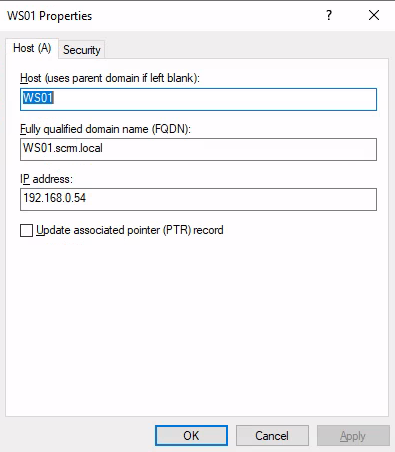This screenshot has width=395, height=452.
Task: Enable Update associated pointer (PTR) record checkbox
Action: (26, 230)
